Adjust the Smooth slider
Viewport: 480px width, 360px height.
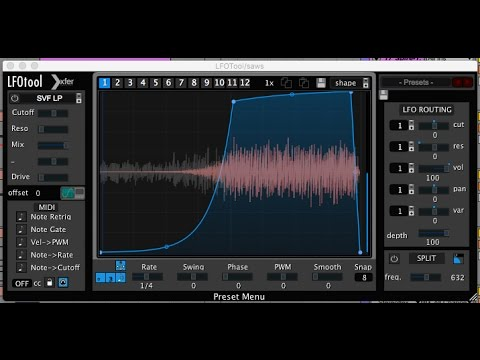327,277
